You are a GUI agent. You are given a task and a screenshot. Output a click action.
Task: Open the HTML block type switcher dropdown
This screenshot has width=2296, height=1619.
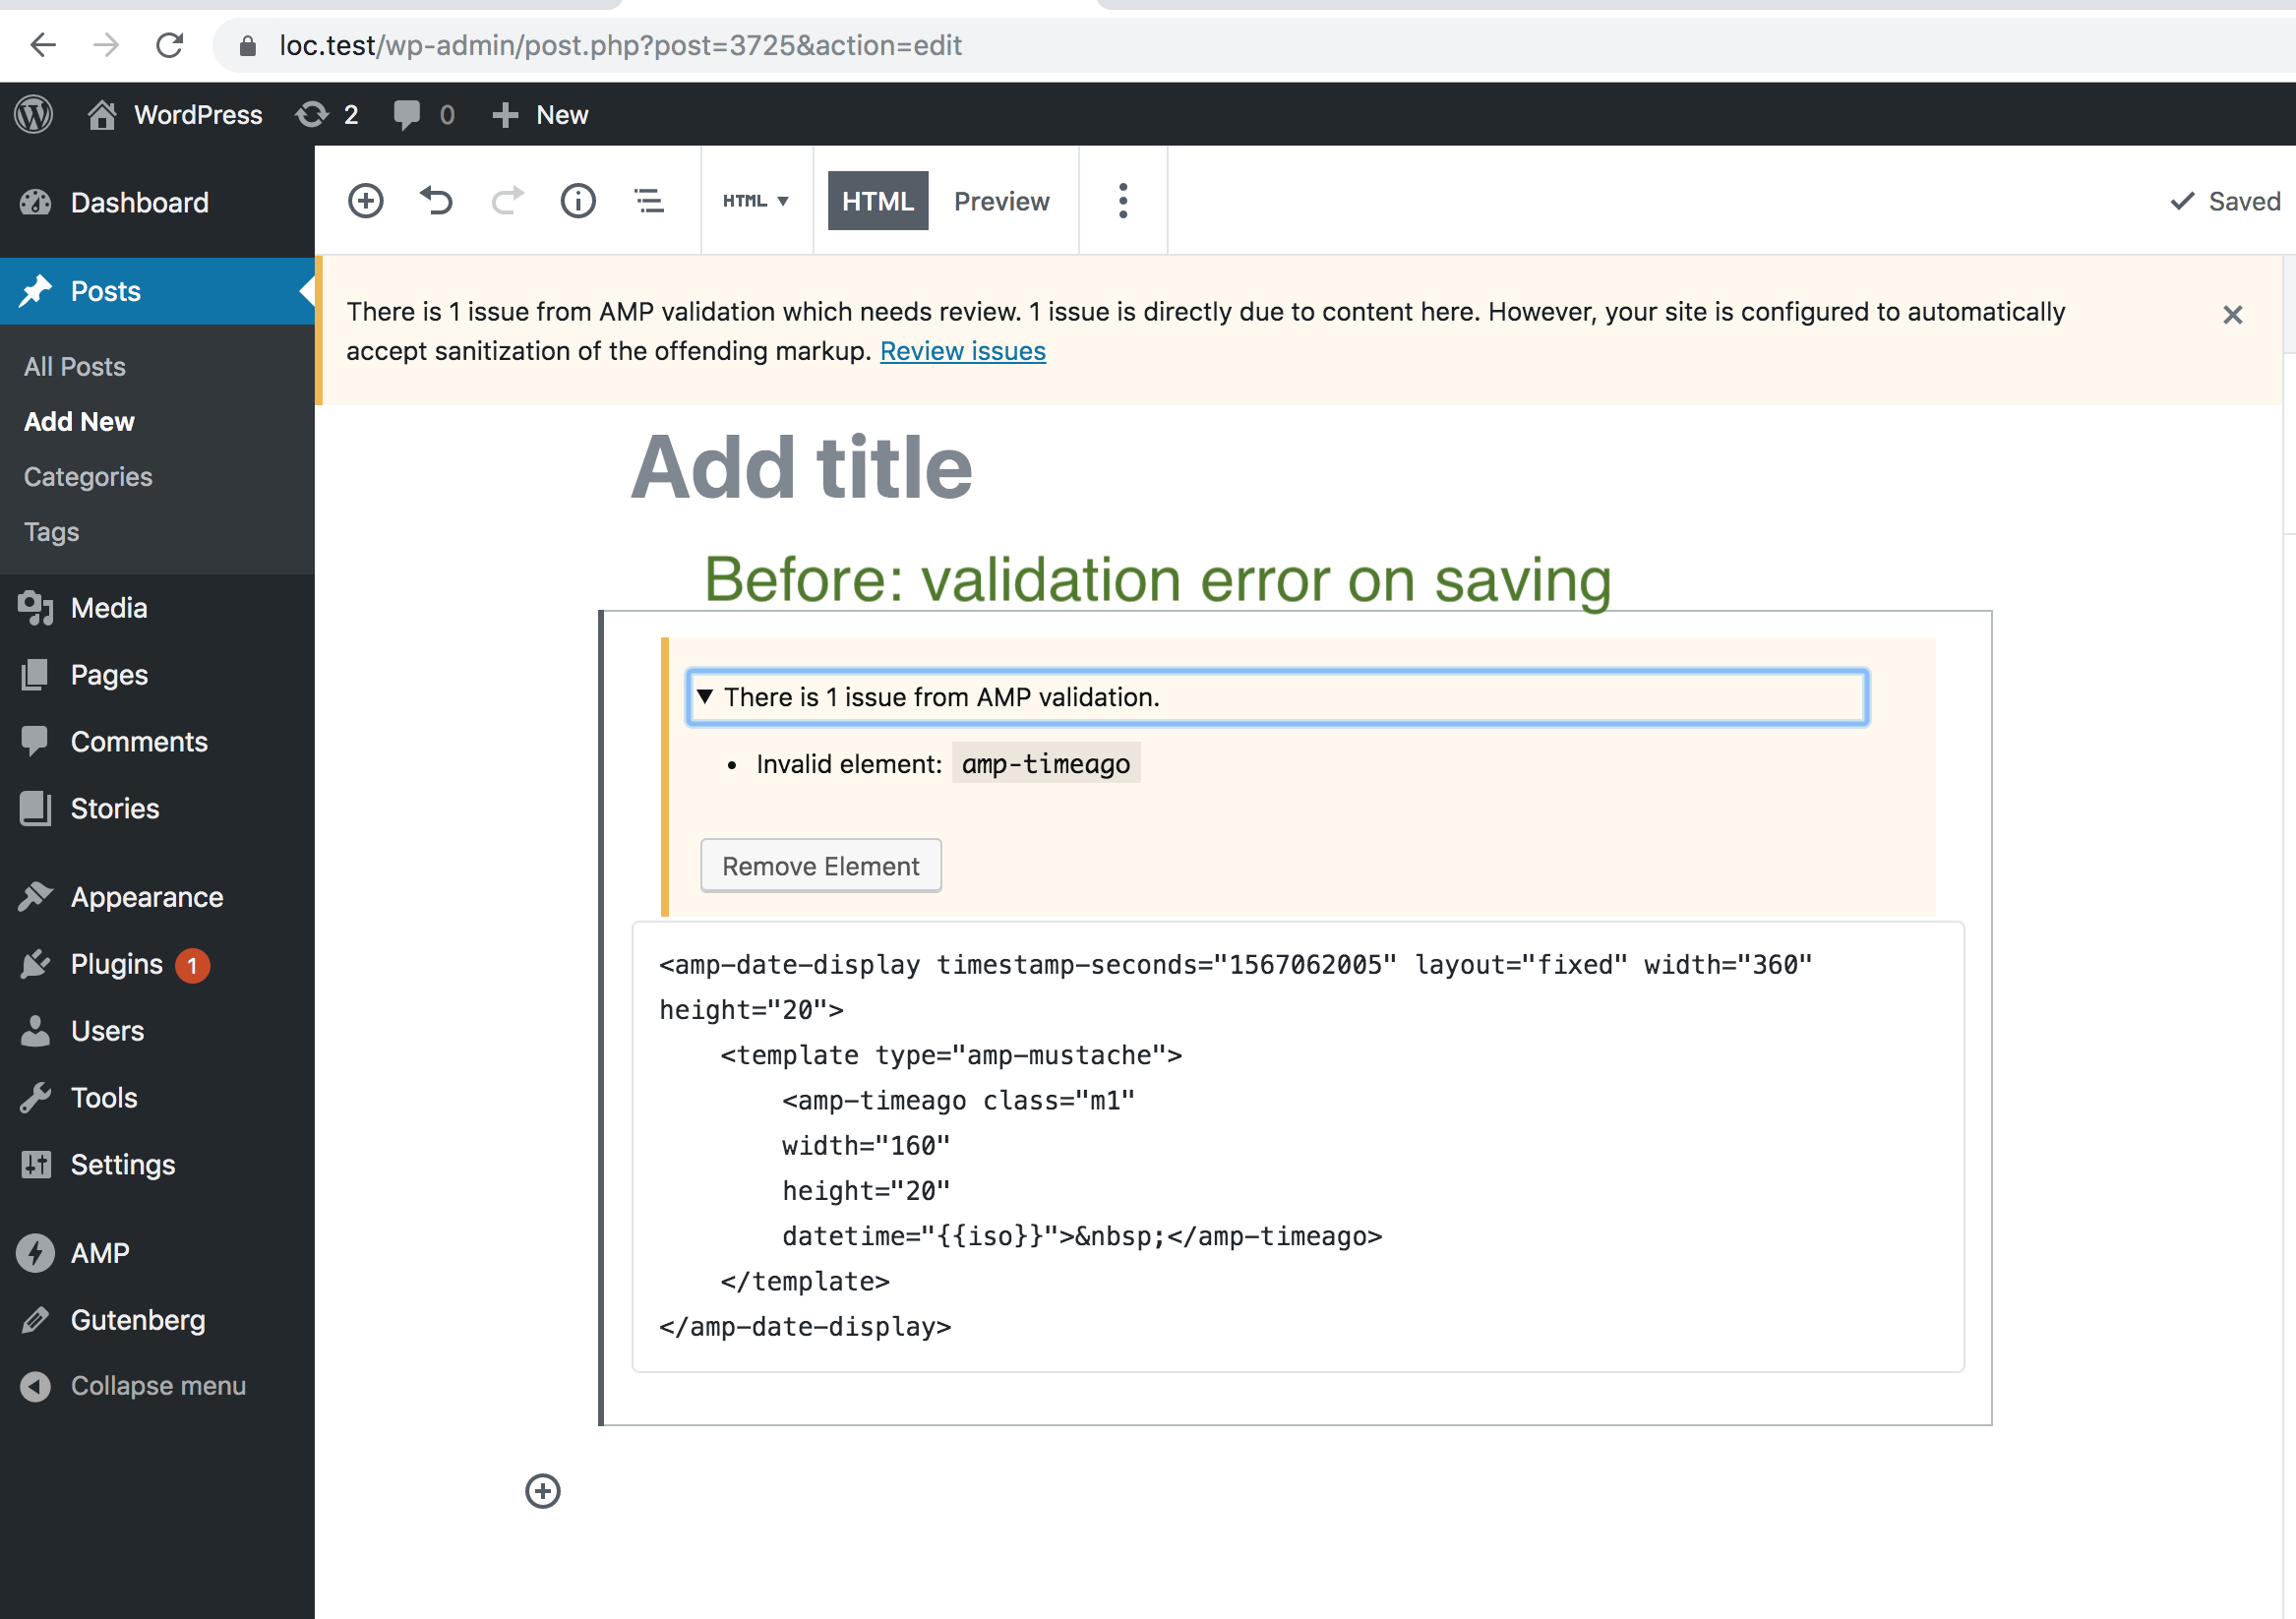click(756, 201)
